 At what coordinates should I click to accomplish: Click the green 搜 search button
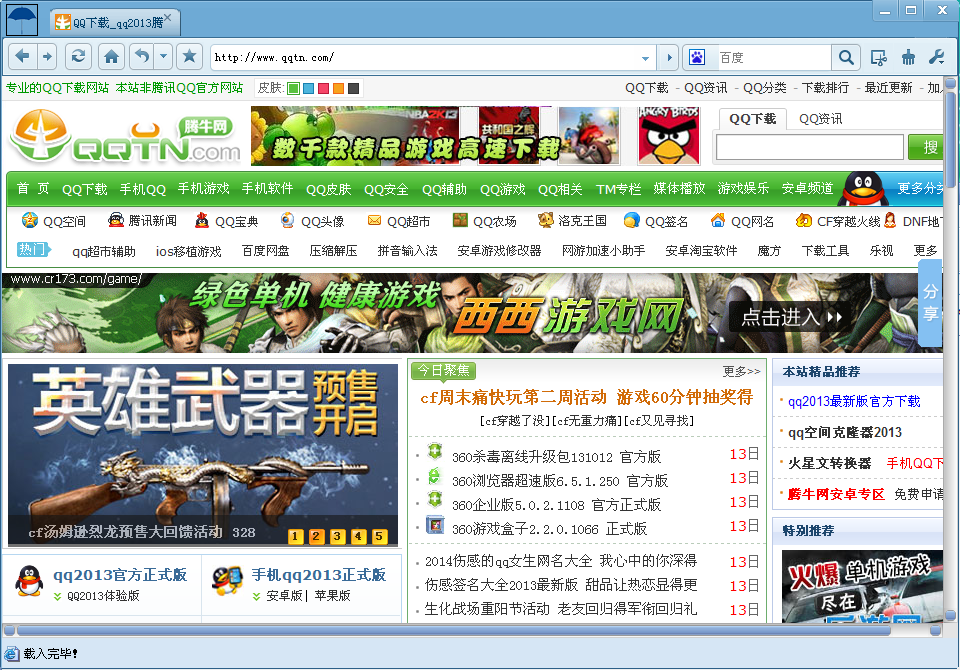926,147
